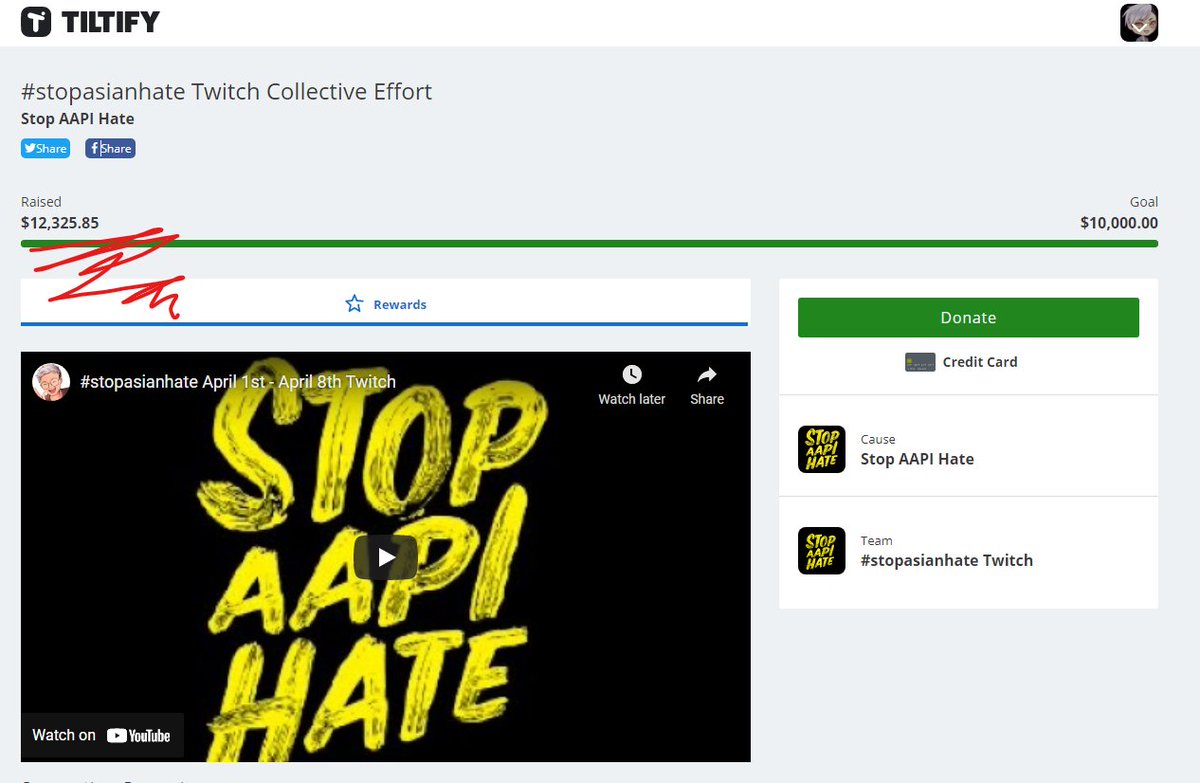This screenshot has width=1200, height=783.
Task: Select the goal amount $10,000.00
Action: pyautogui.click(x=1119, y=223)
